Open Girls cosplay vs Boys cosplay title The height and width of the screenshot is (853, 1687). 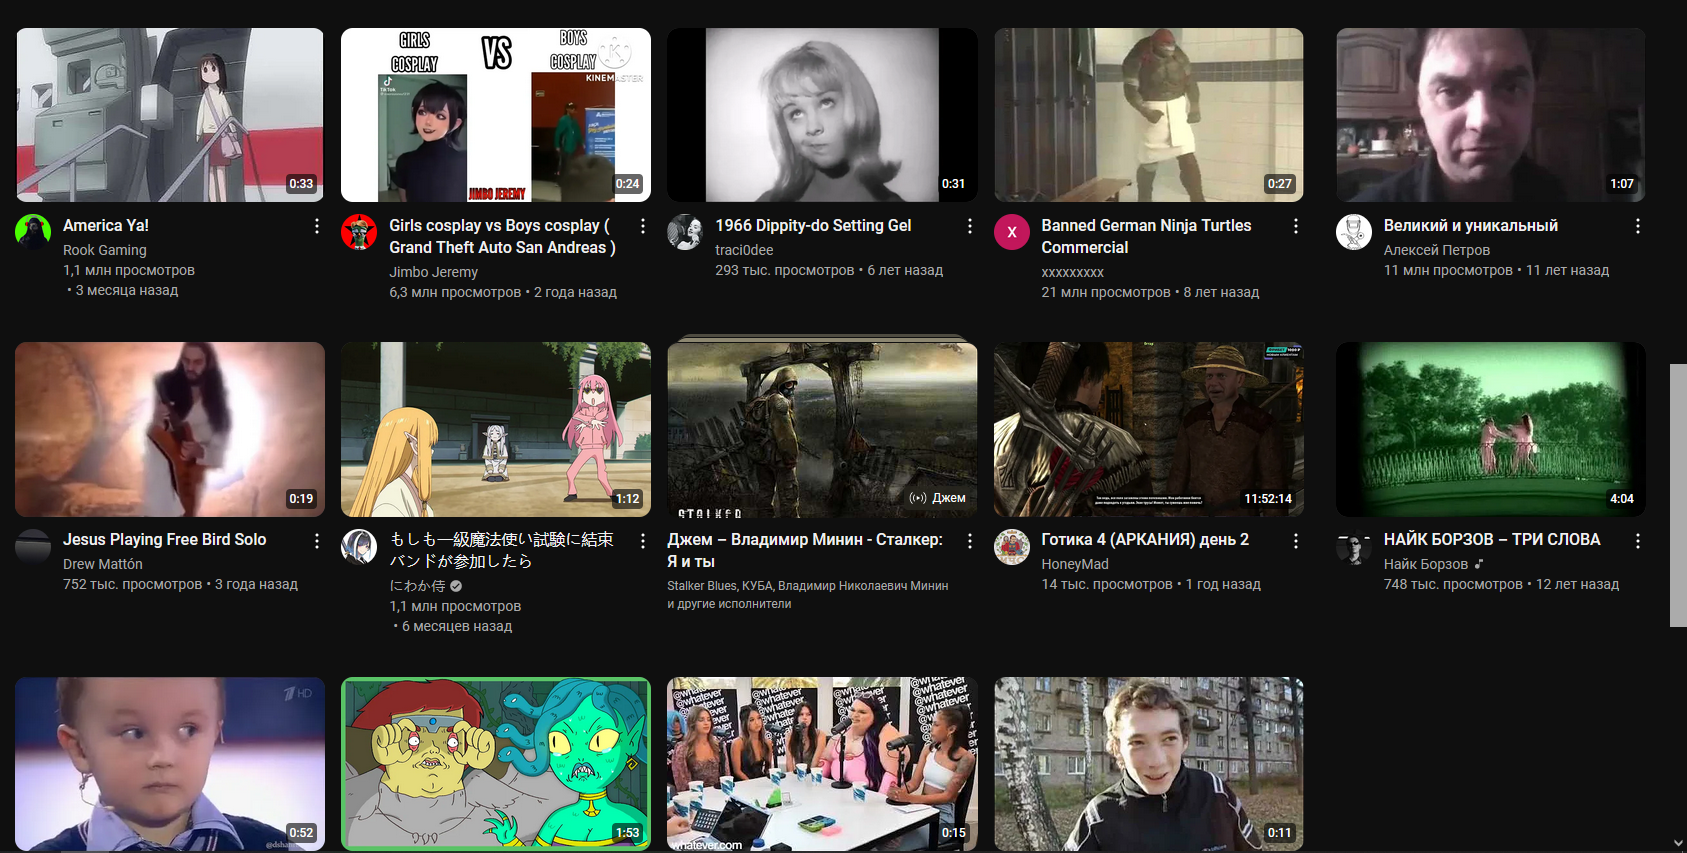click(502, 237)
